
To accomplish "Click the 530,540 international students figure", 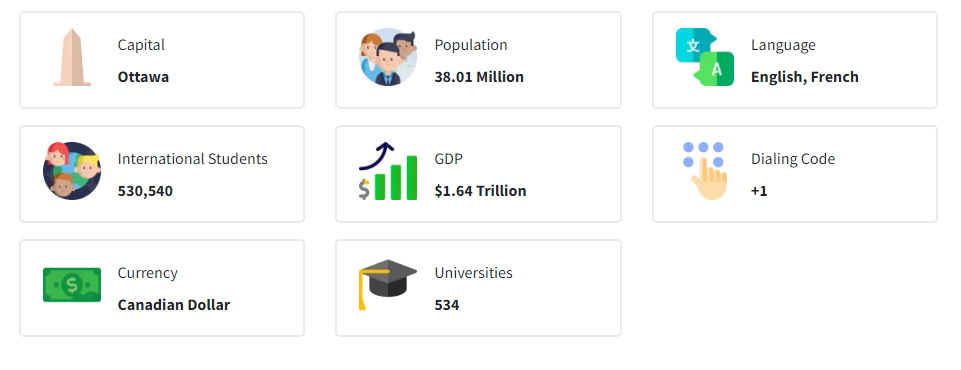I will click(145, 191).
